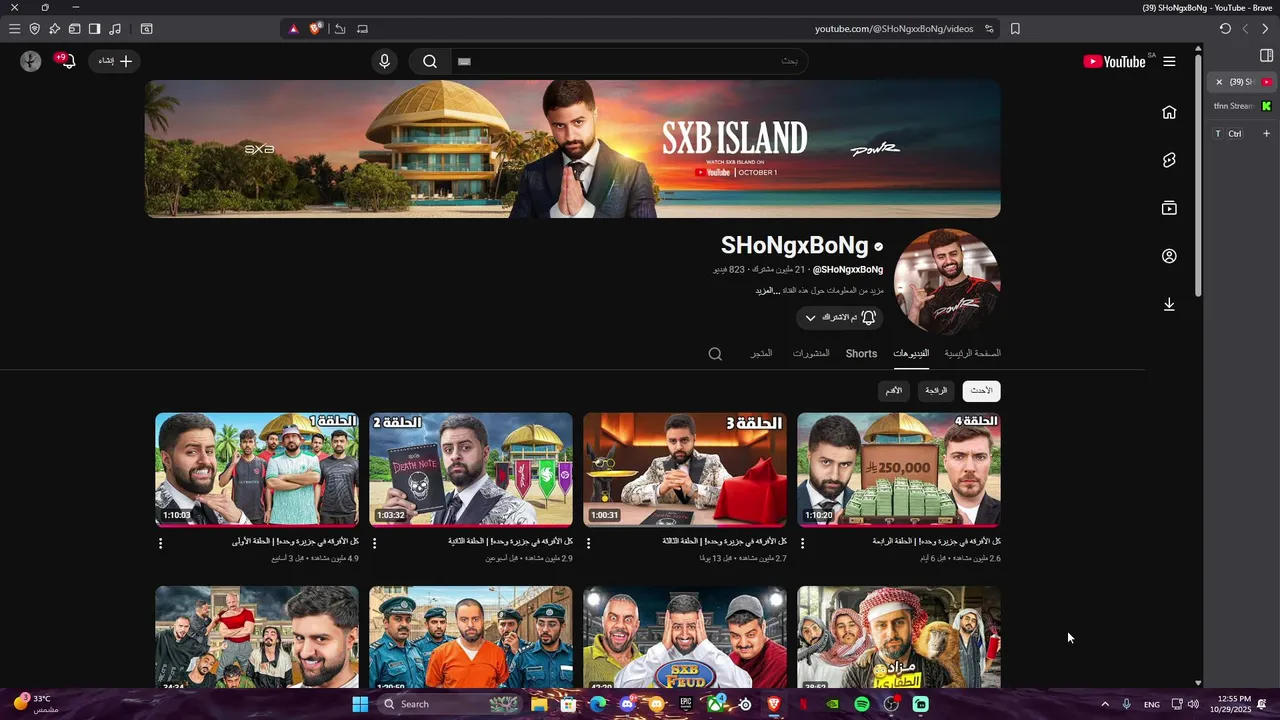
Task: Click the Brave Rewards triangle icon
Action: tap(293, 29)
